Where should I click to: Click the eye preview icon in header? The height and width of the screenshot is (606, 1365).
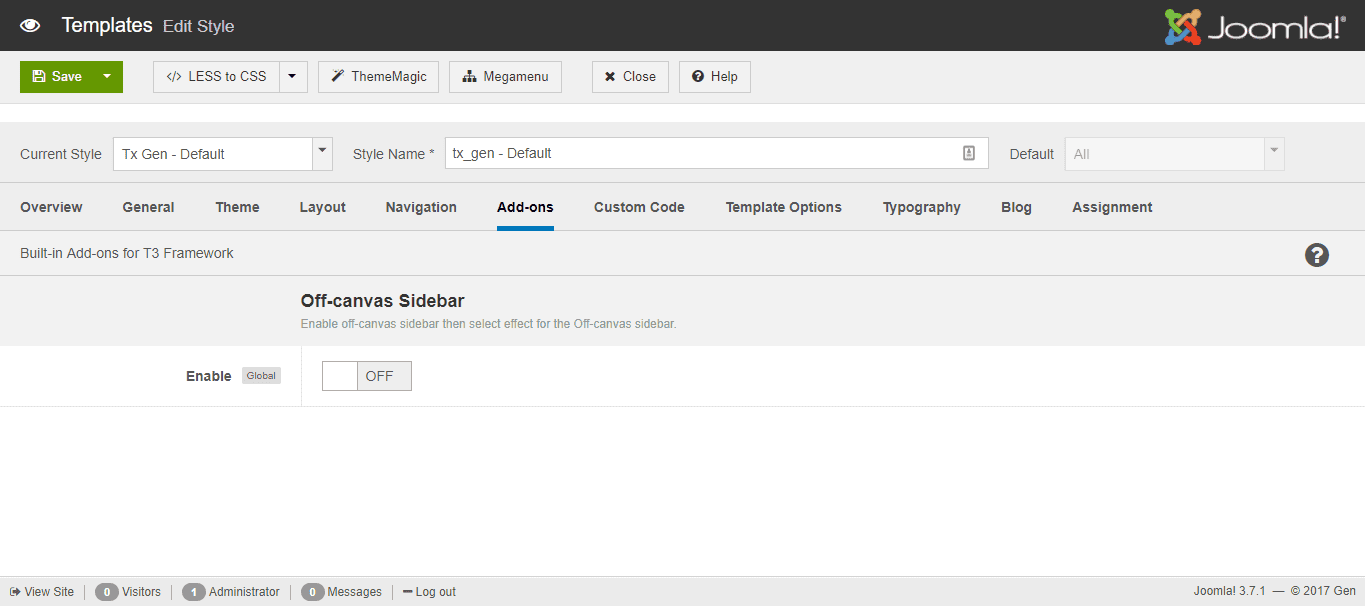30,26
